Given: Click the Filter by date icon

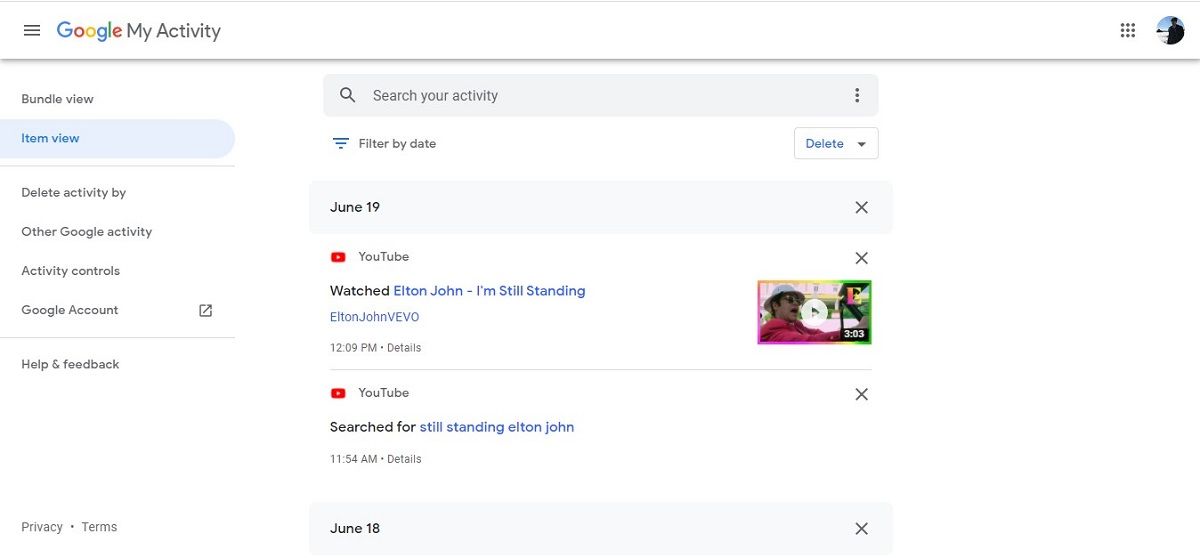Looking at the screenshot, I should [x=341, y=143].
